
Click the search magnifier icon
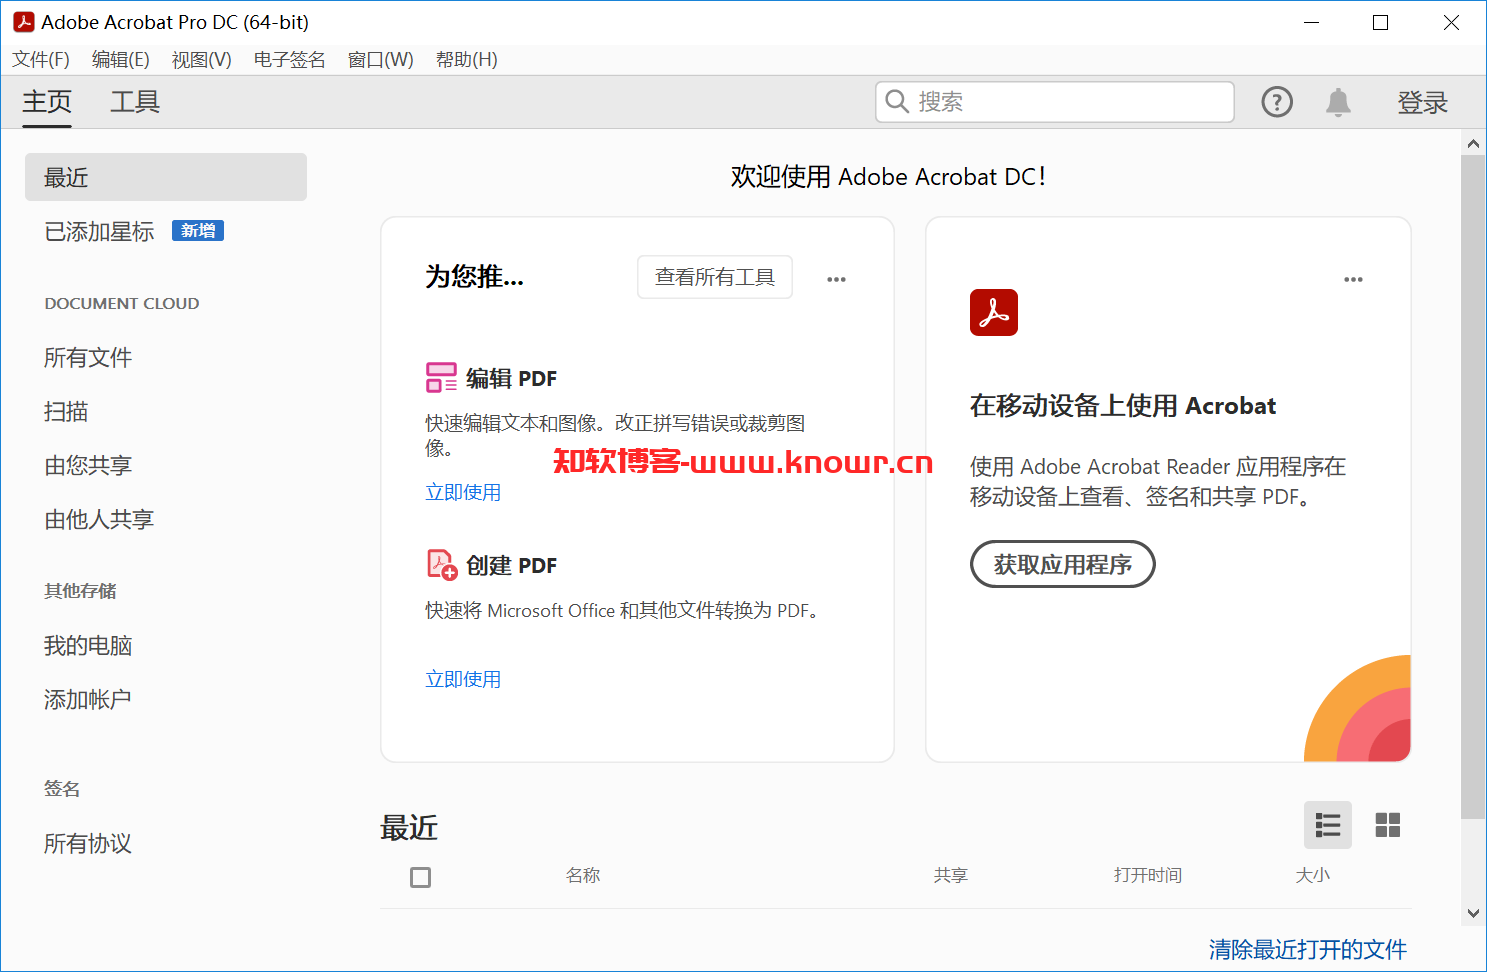897,102
